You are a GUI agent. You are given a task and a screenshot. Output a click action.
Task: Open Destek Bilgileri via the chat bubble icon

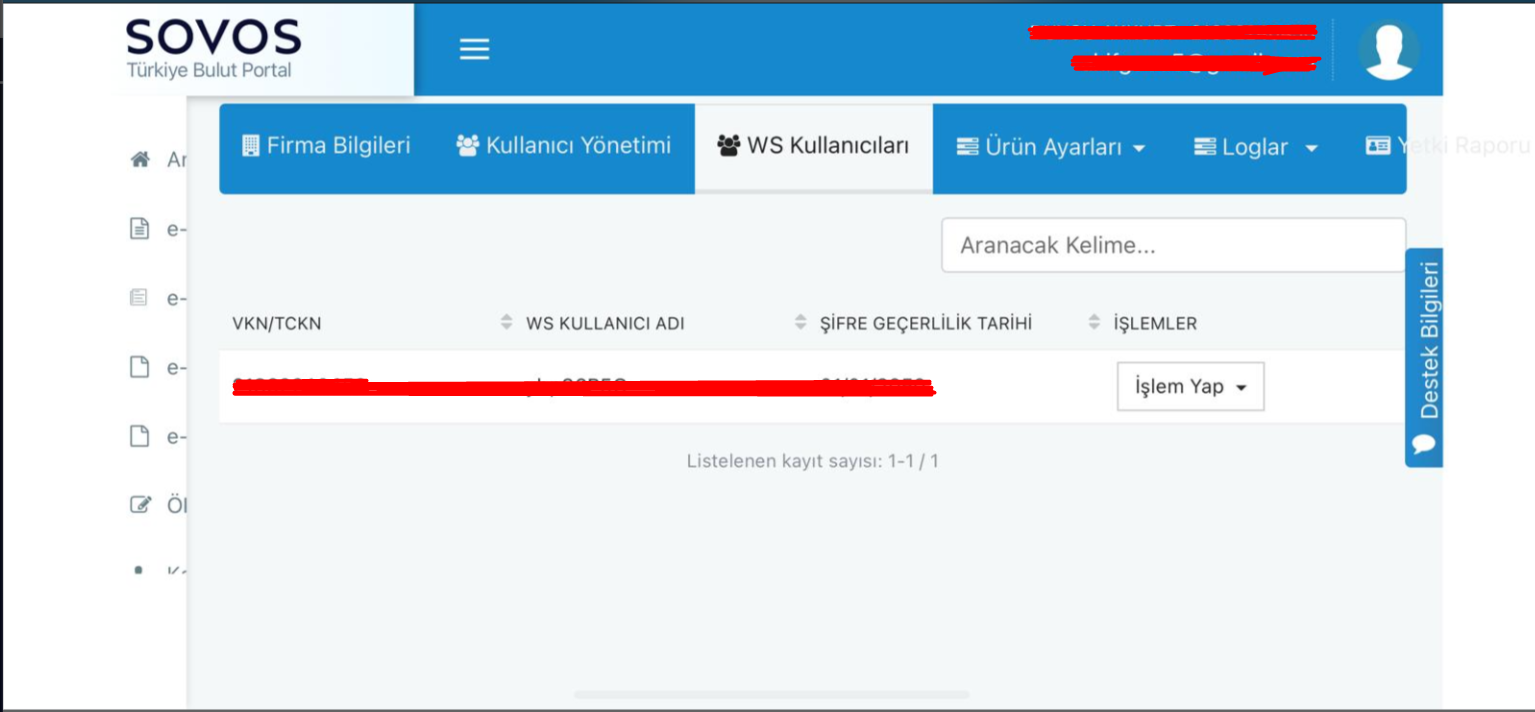pyautogui.click(x=1424, y=443)
